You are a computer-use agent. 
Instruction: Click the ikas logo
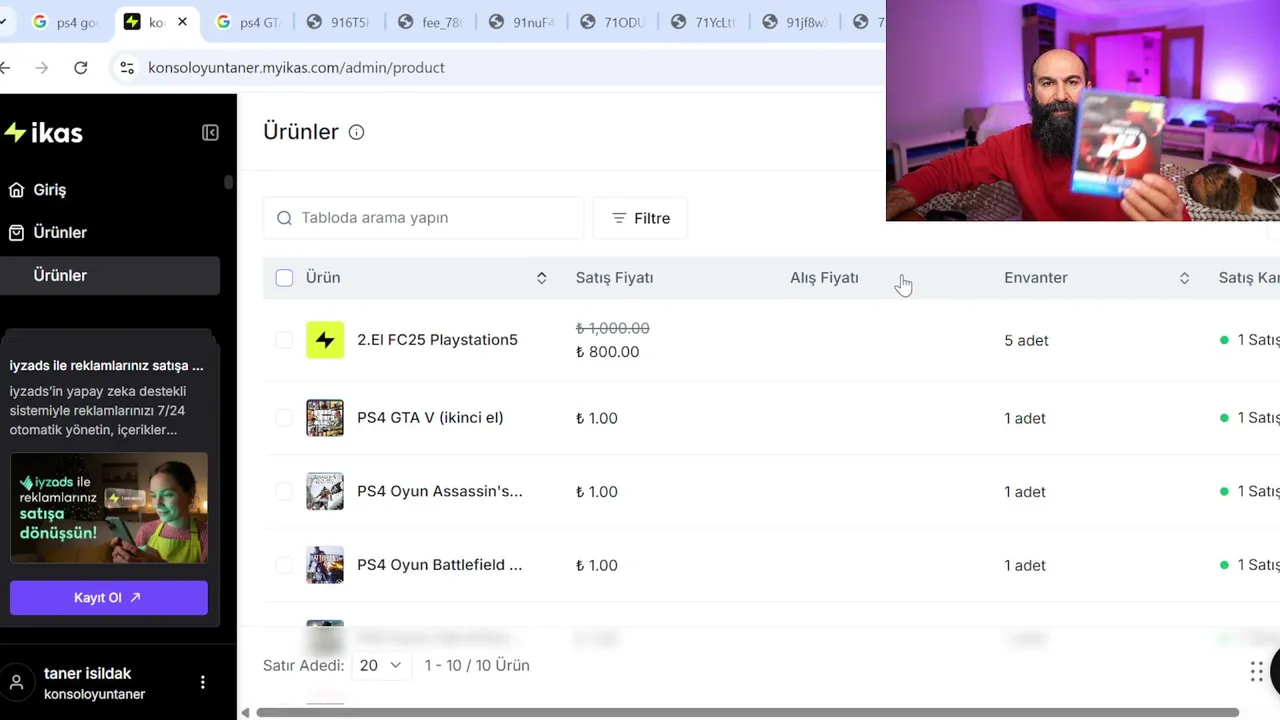44,133
